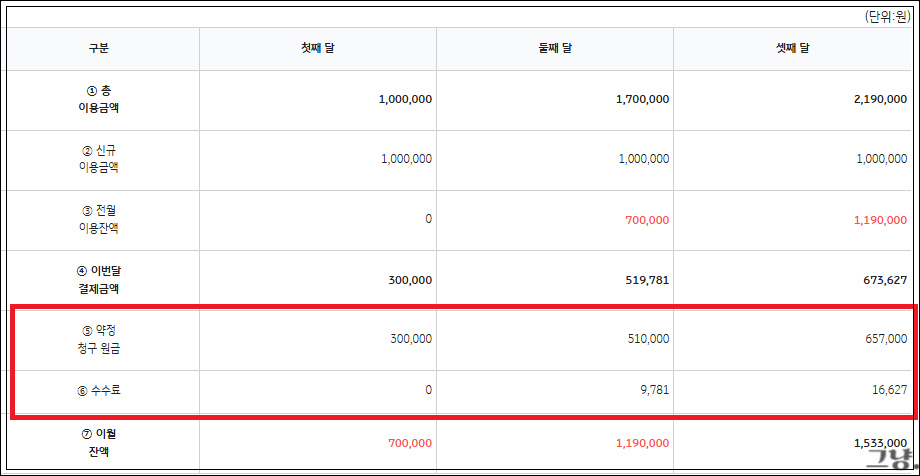Click the 9,781 fee cell
The width and height of the screenshot is (920, 476).
(650, 390)
